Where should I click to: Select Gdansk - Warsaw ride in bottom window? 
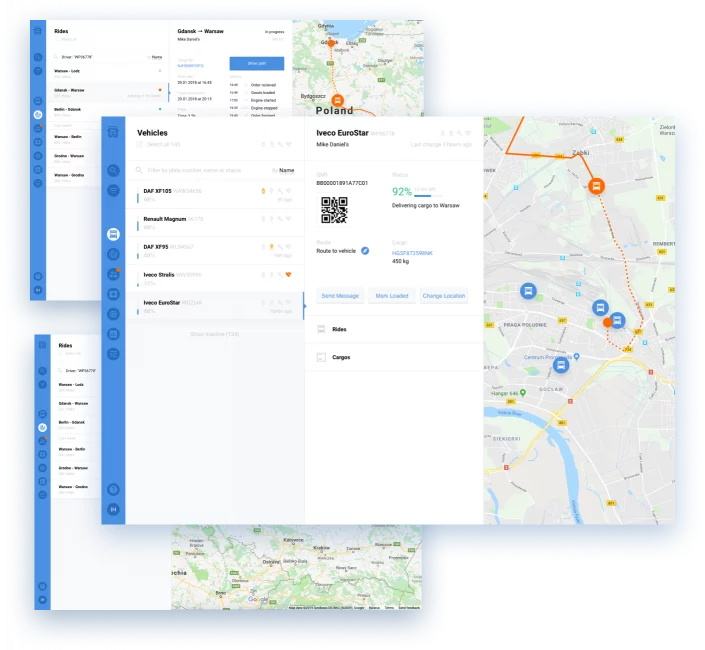coord(76,405)
